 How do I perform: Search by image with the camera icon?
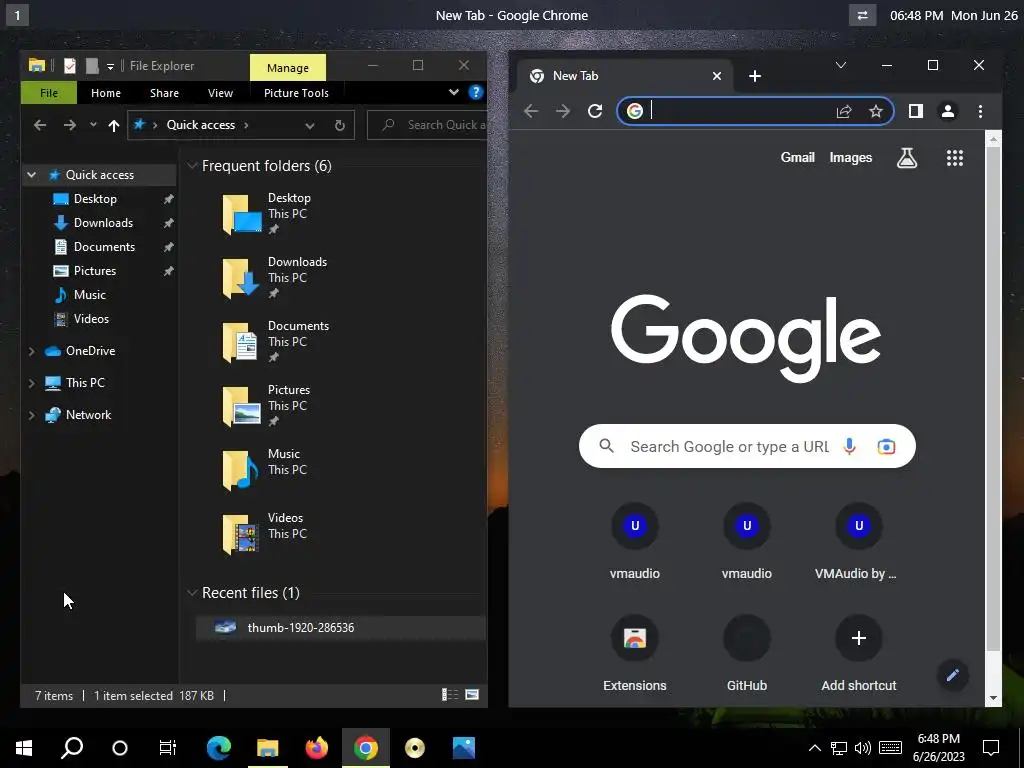(886, 446)
